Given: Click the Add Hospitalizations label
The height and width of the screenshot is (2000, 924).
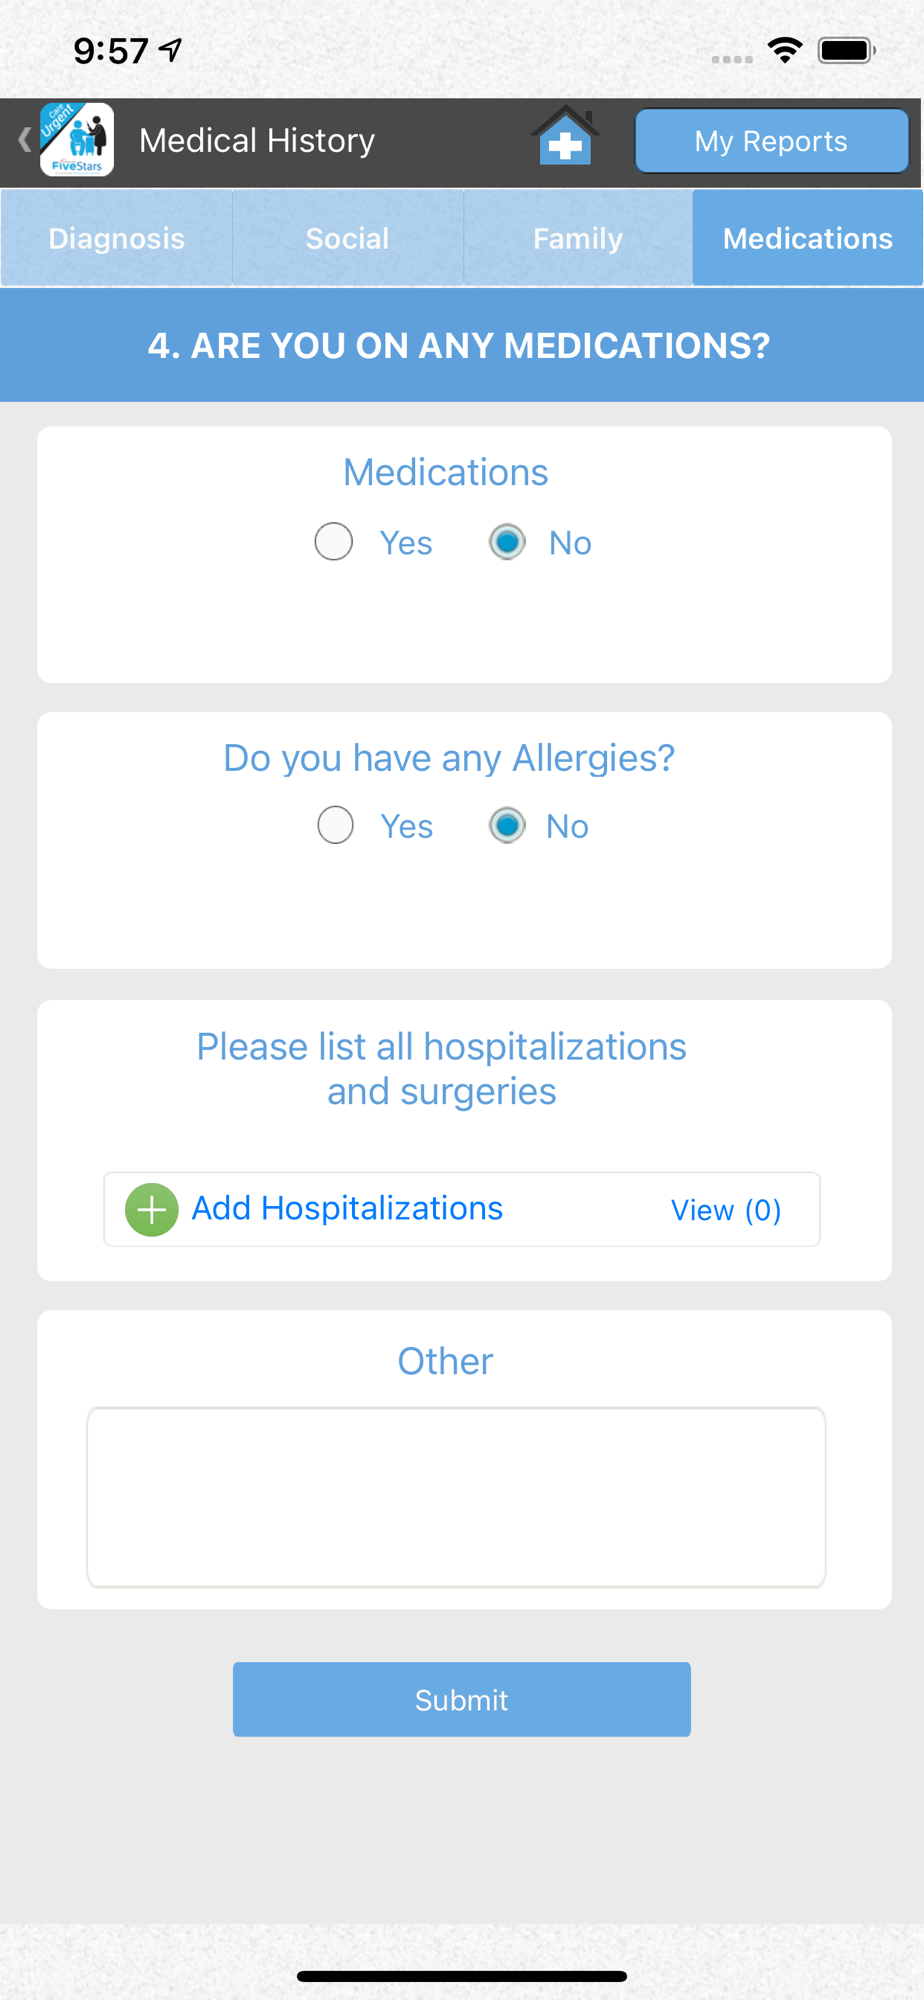Looking at the screenshot, I should 347,1209.
